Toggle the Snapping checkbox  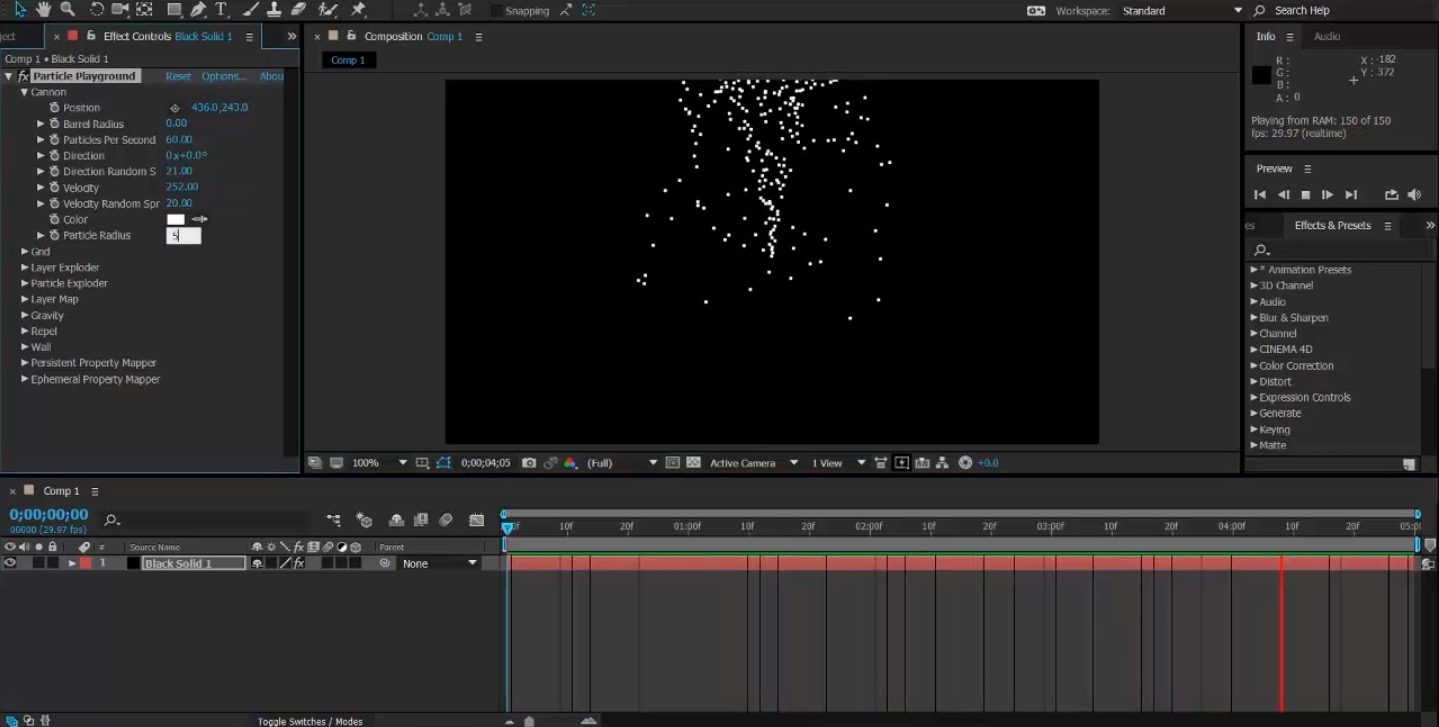pyautogui.click(x=496, y=11)
